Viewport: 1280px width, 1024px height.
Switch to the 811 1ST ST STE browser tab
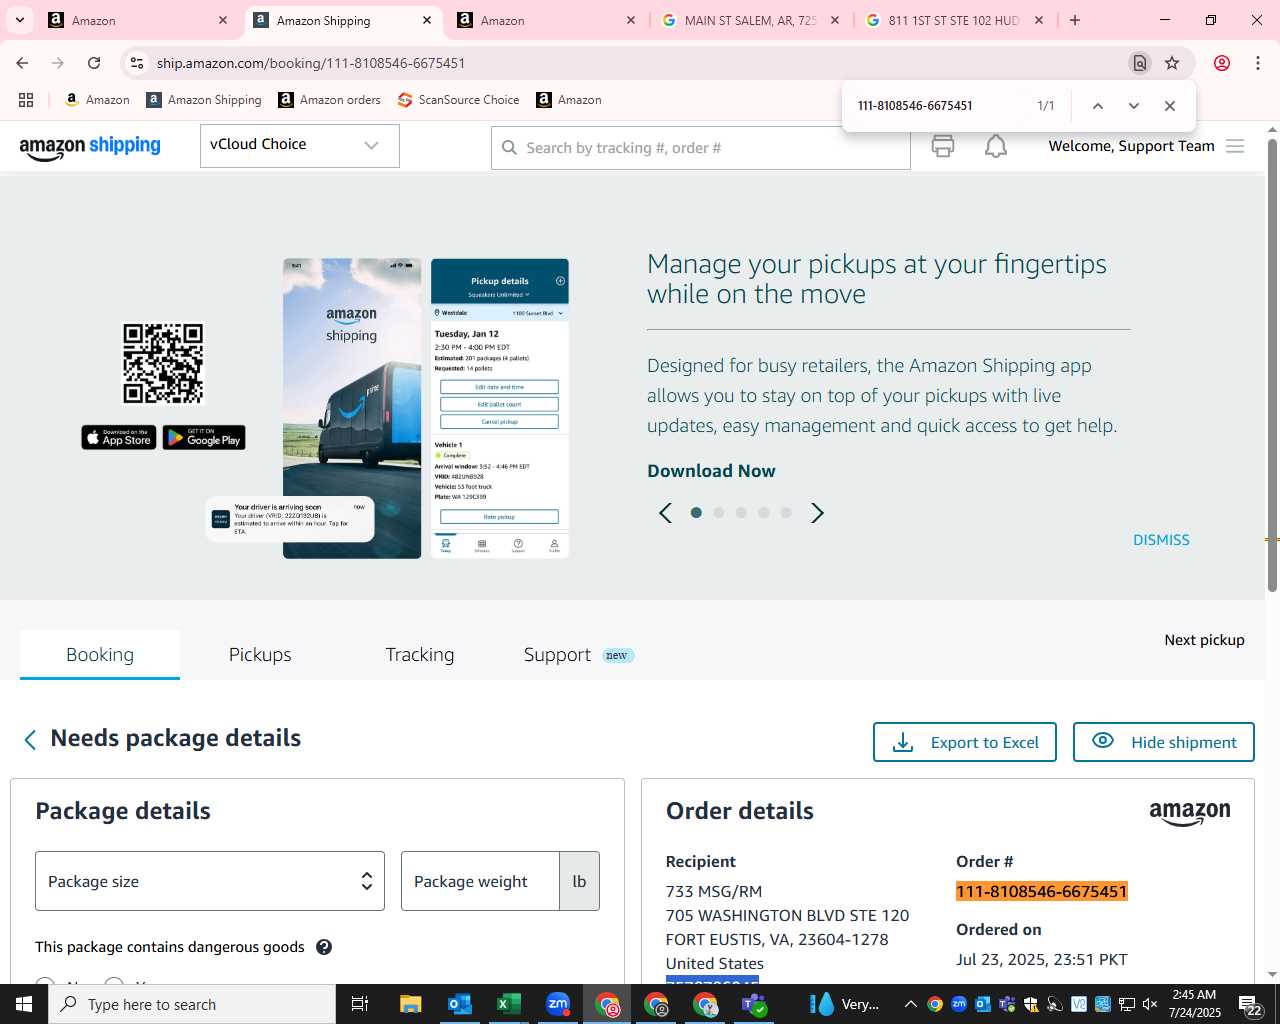(955, 20)
